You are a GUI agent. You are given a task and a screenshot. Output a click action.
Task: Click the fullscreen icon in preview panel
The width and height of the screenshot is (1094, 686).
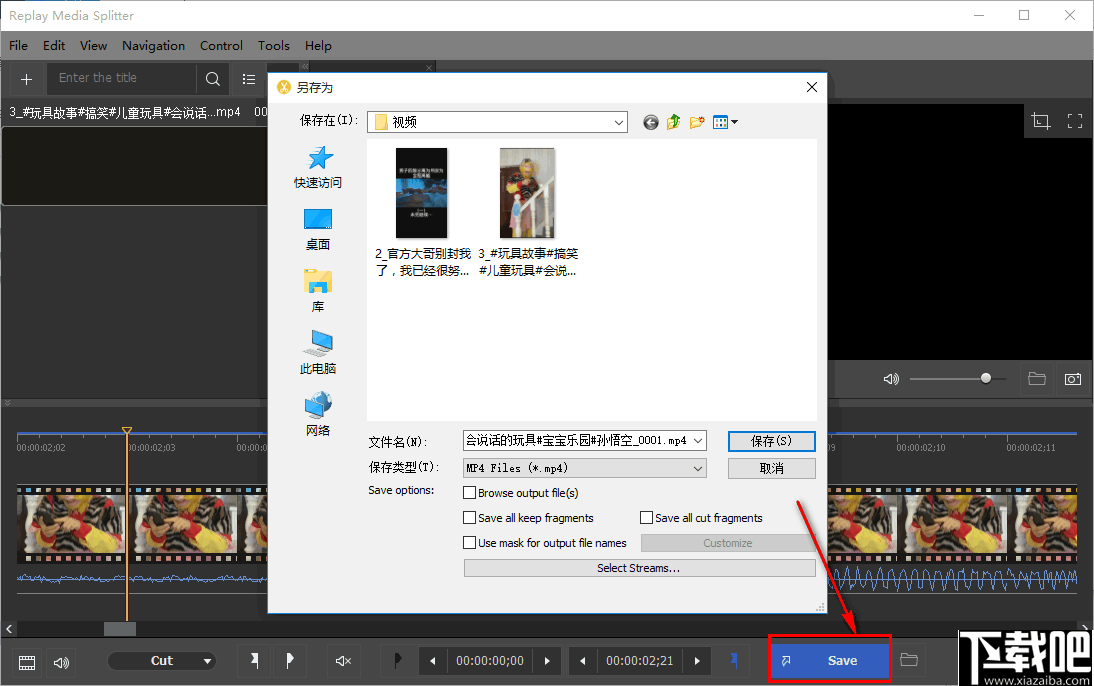click(x=1075, y=120)
